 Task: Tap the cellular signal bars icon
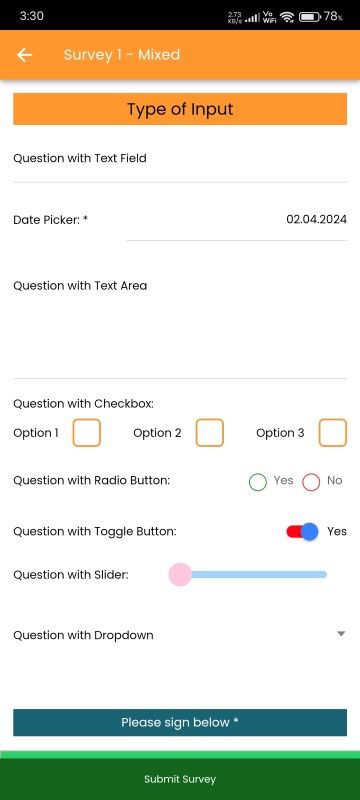253,17
